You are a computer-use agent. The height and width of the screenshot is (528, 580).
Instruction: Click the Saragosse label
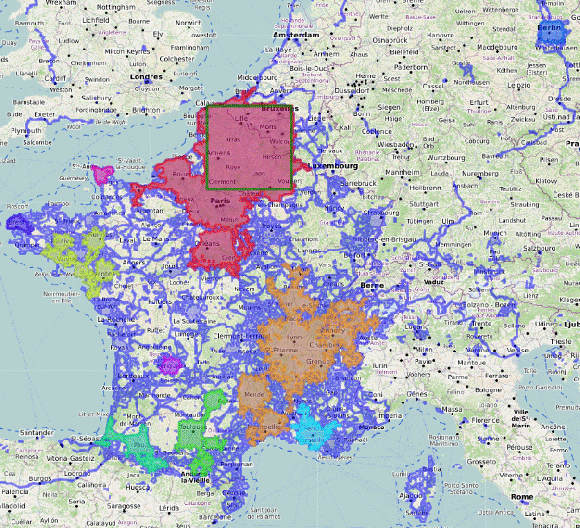coord(124,505)
